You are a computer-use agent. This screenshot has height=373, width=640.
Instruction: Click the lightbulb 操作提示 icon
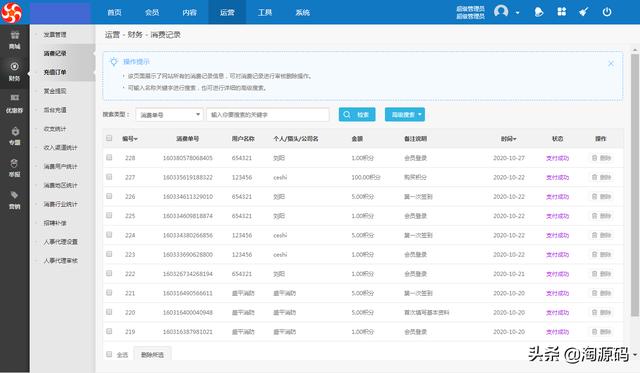(x=114, y=62)
